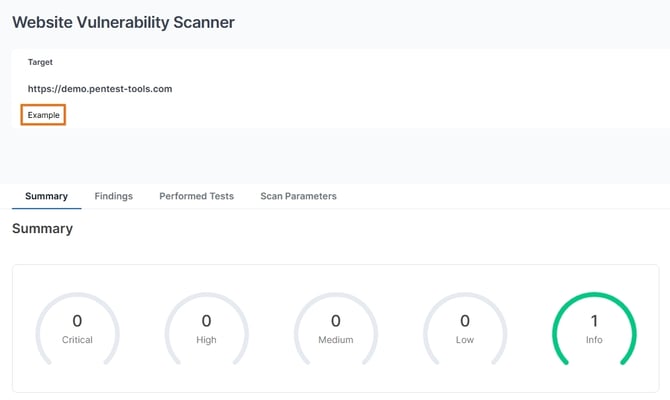Image resolution: width=670 pixels, height=400 pixels.
Task: Select the High severity gauge arc
Action: pos(206,295)
